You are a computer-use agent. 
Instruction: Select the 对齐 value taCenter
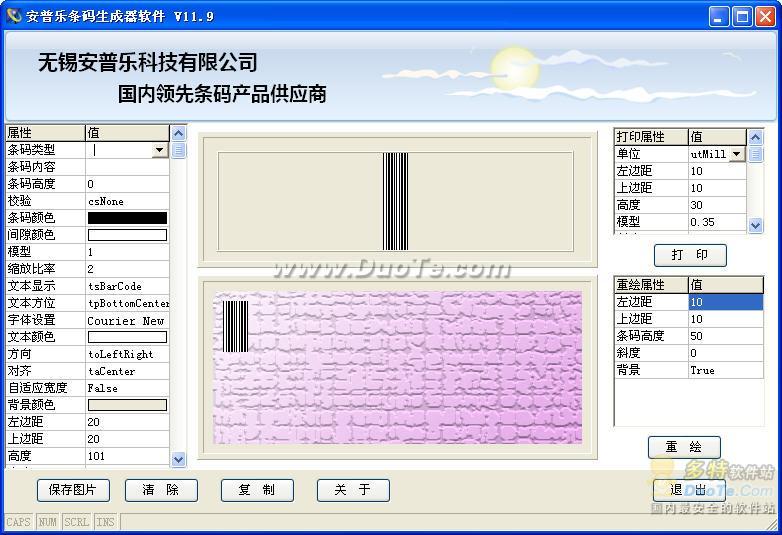pyautogui.click(x=127, y=371)
